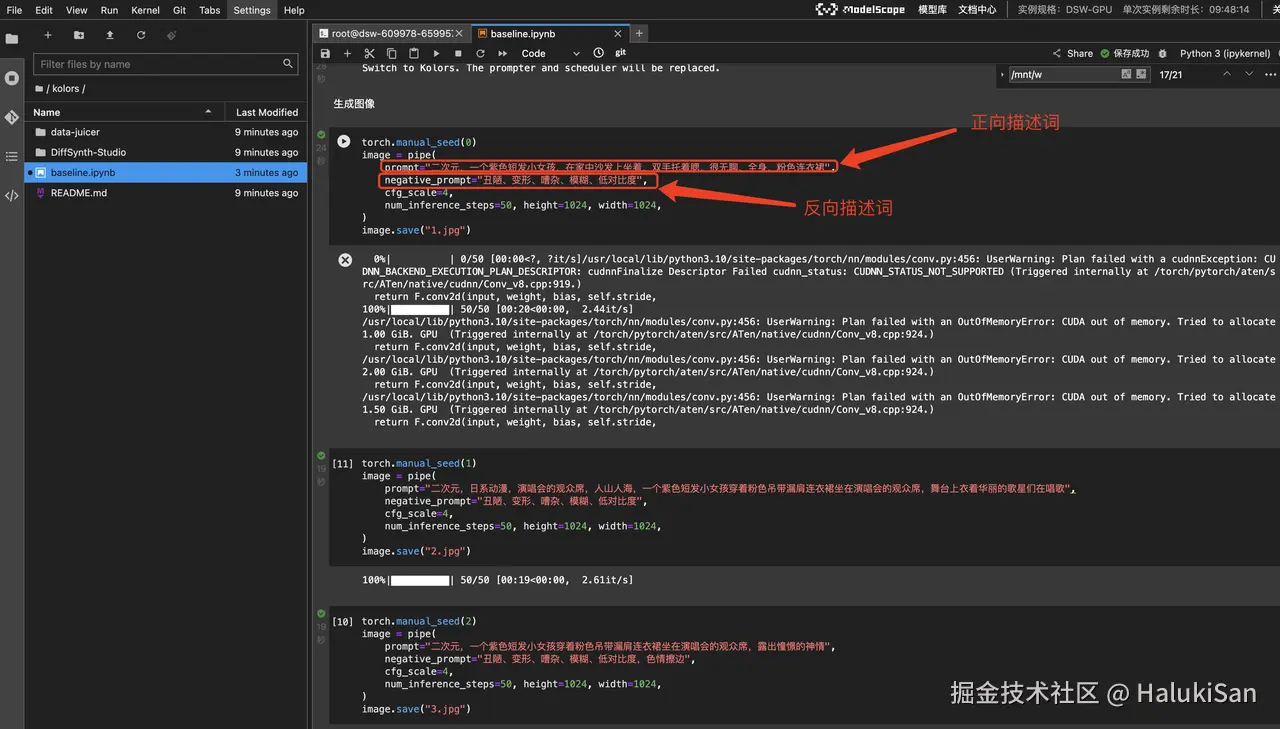Viewport: 1280px width, 729px height.
Task: Create a new folder in the file browser
Action: pos(78,35)
